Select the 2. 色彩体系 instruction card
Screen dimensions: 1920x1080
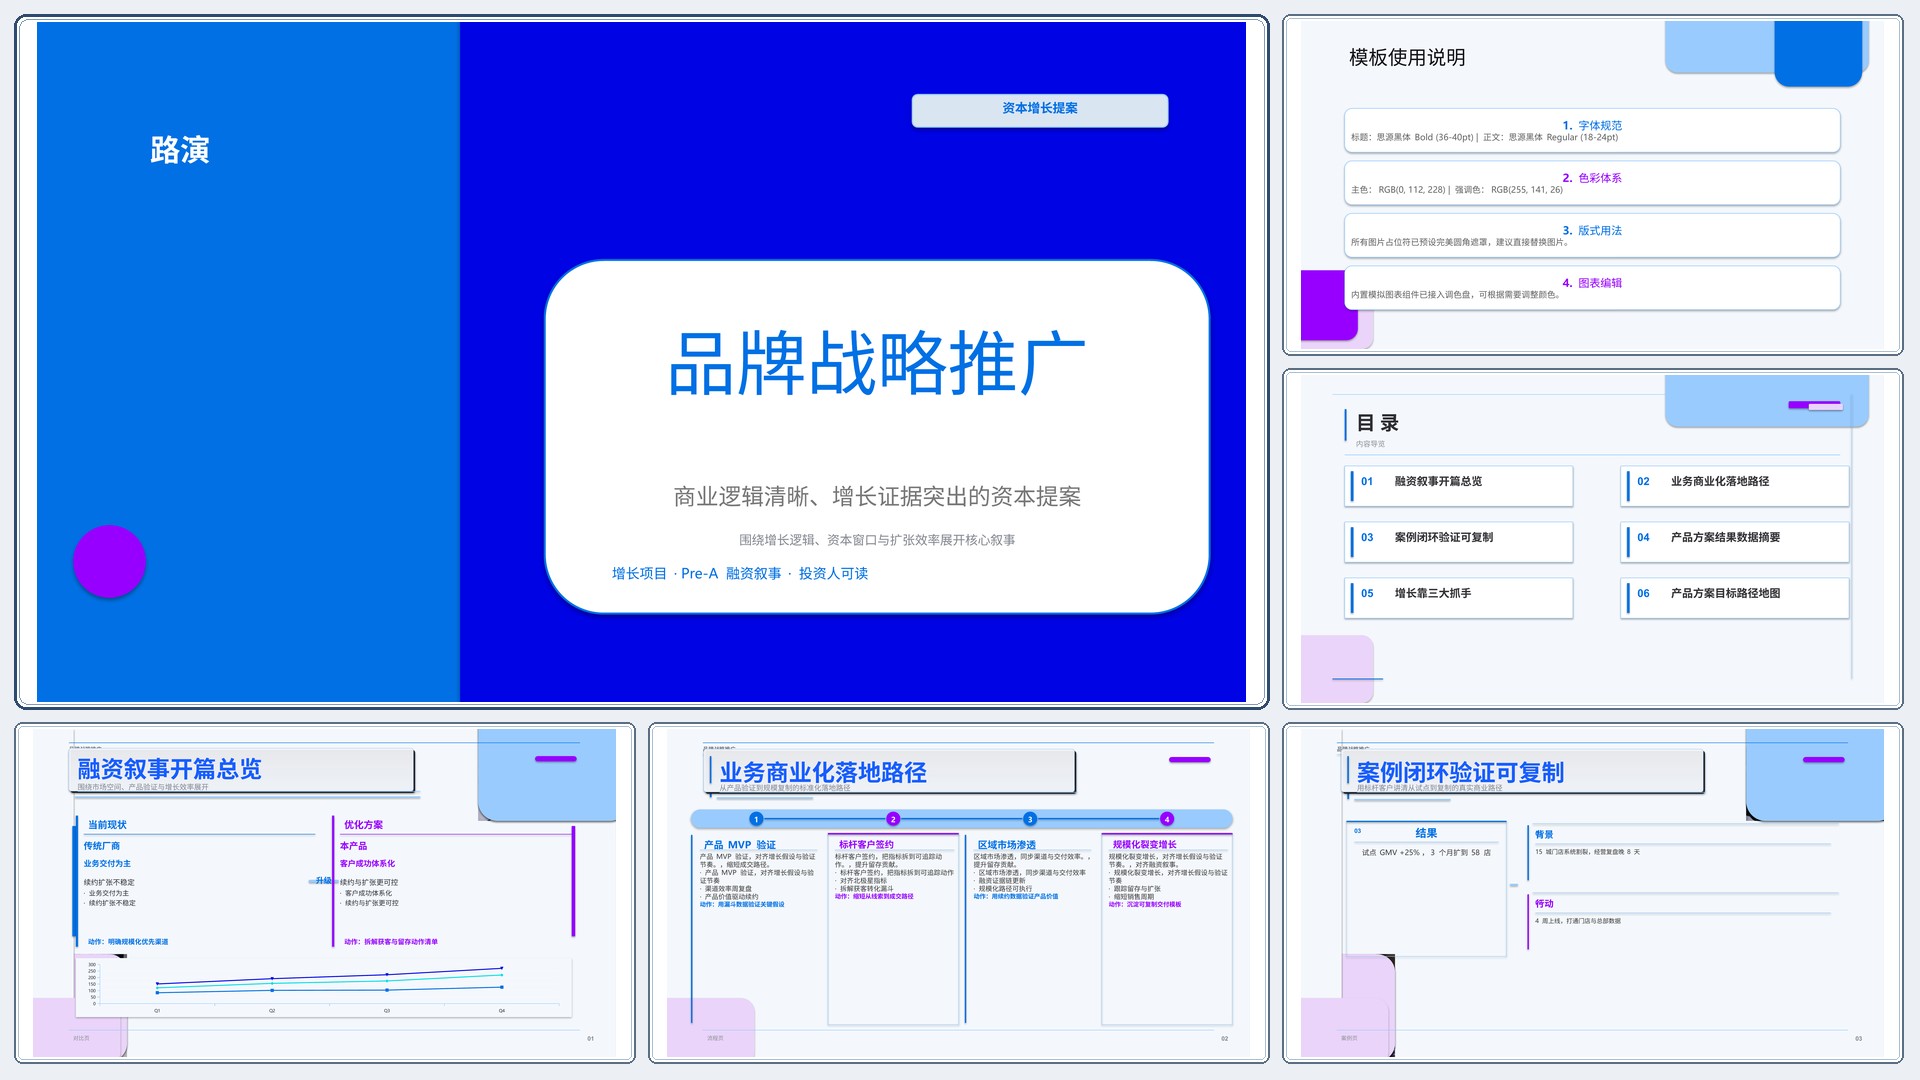click(x=1592, y=183)
